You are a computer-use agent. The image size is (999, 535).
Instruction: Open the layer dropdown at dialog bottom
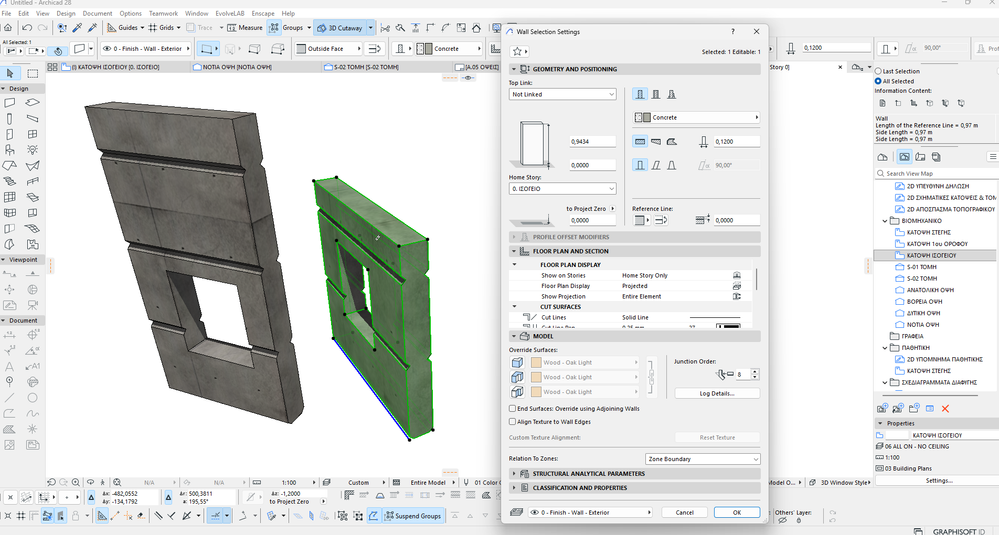coord(590,512)
